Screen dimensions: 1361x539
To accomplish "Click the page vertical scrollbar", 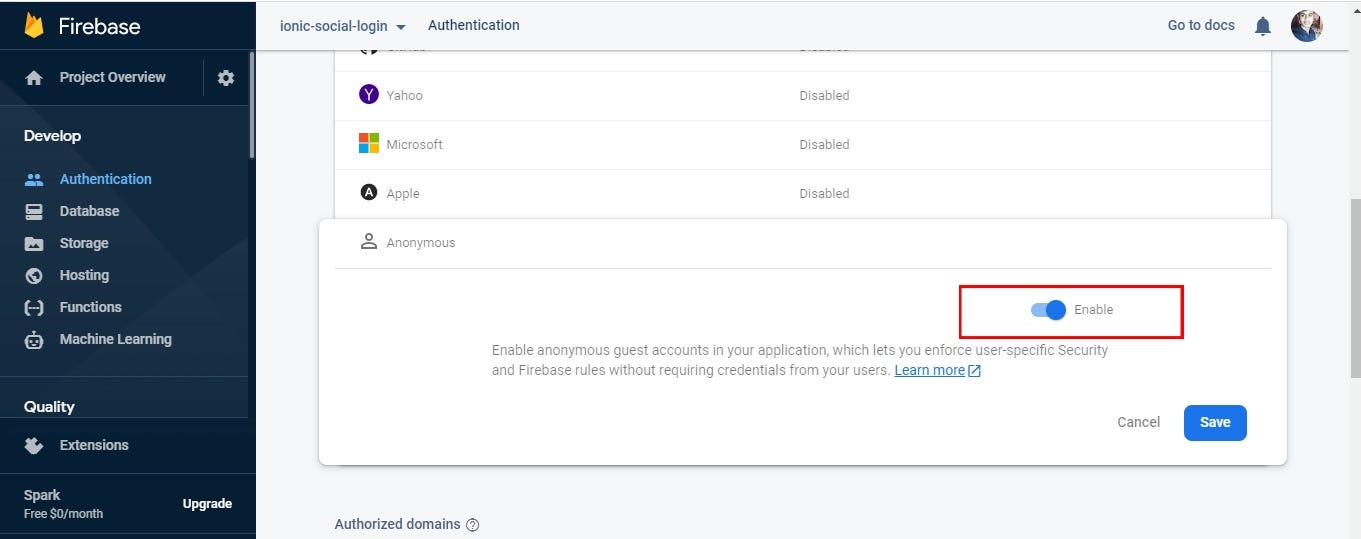I will click(x=1354, y=288).
